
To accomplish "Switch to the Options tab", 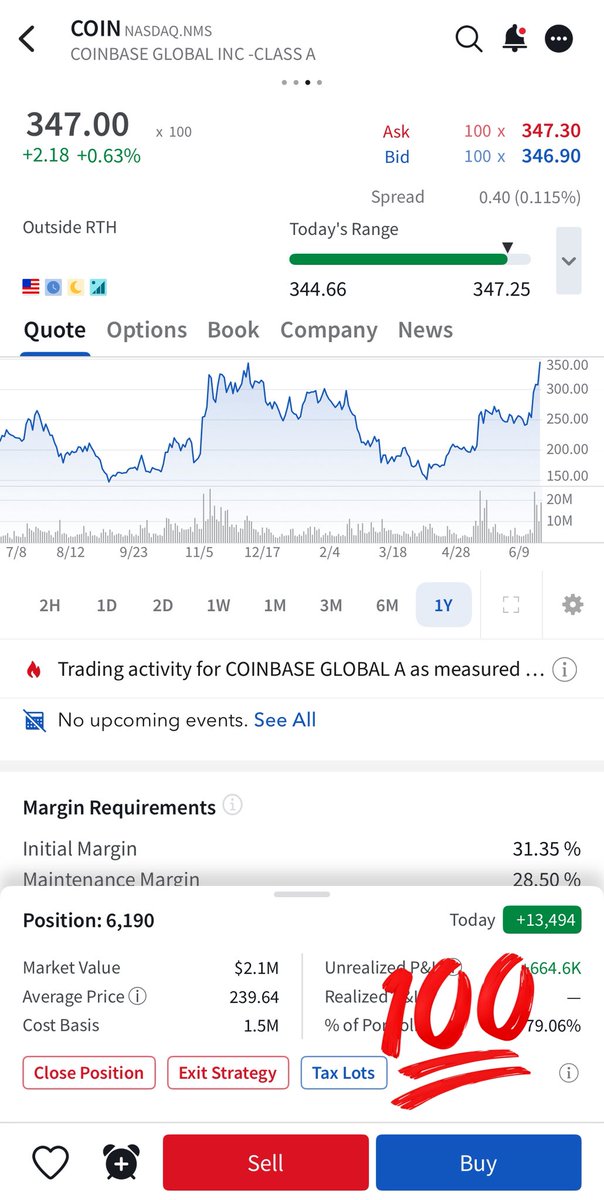I will point(147,330).
